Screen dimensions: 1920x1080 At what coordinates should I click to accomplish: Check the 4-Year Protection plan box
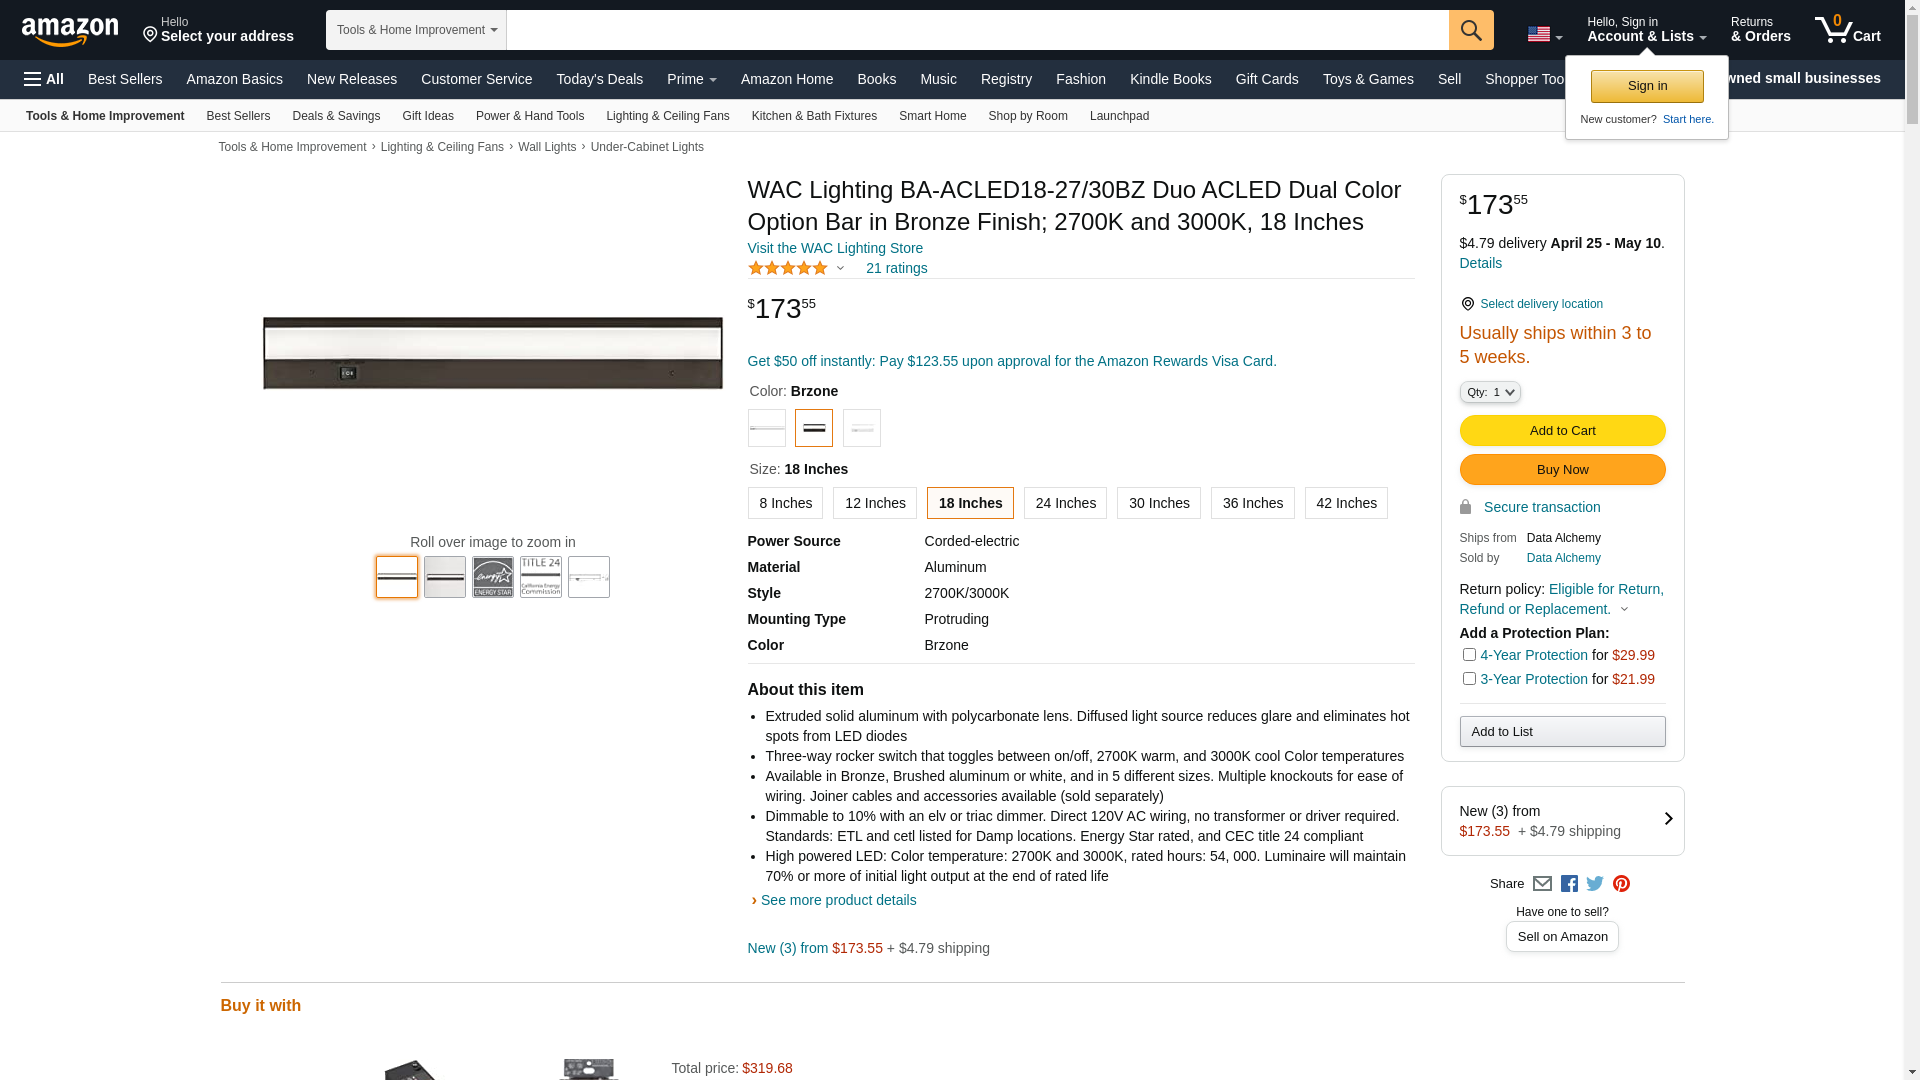[x=1469, y=655]
